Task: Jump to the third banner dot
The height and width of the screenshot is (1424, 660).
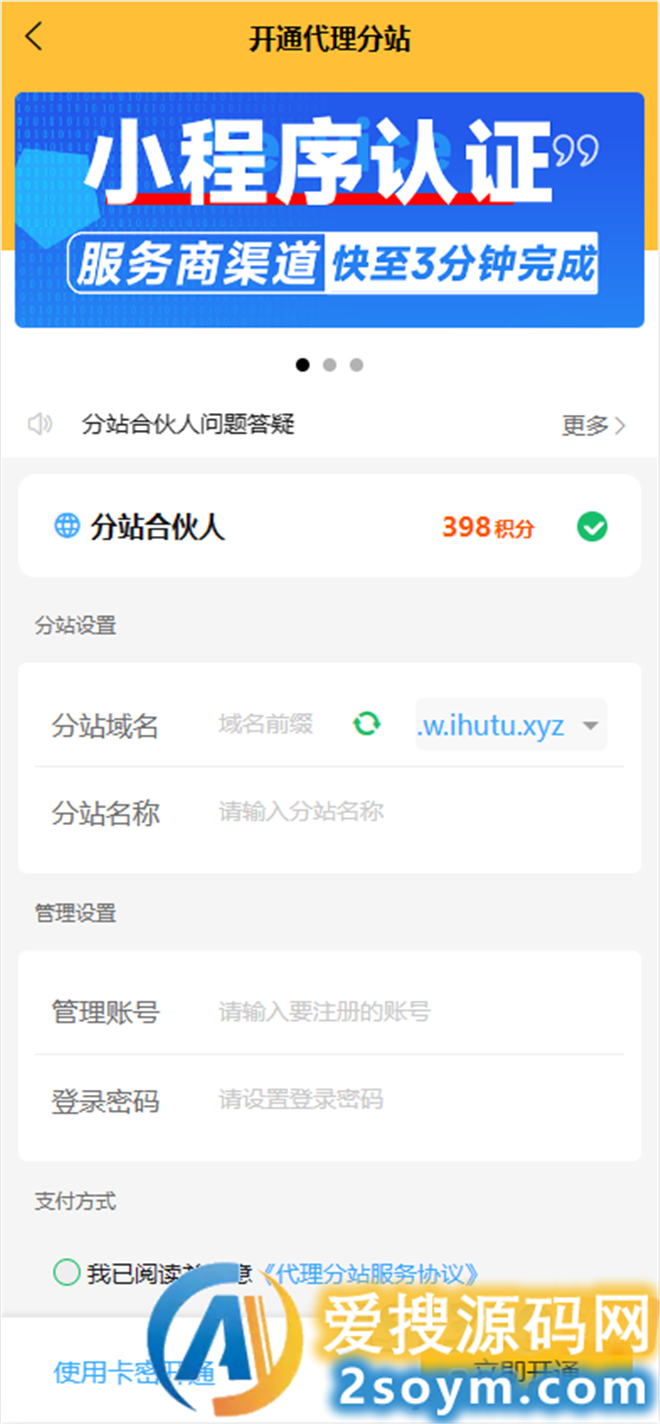Action: pyautogui.click(x=357, y=365)
